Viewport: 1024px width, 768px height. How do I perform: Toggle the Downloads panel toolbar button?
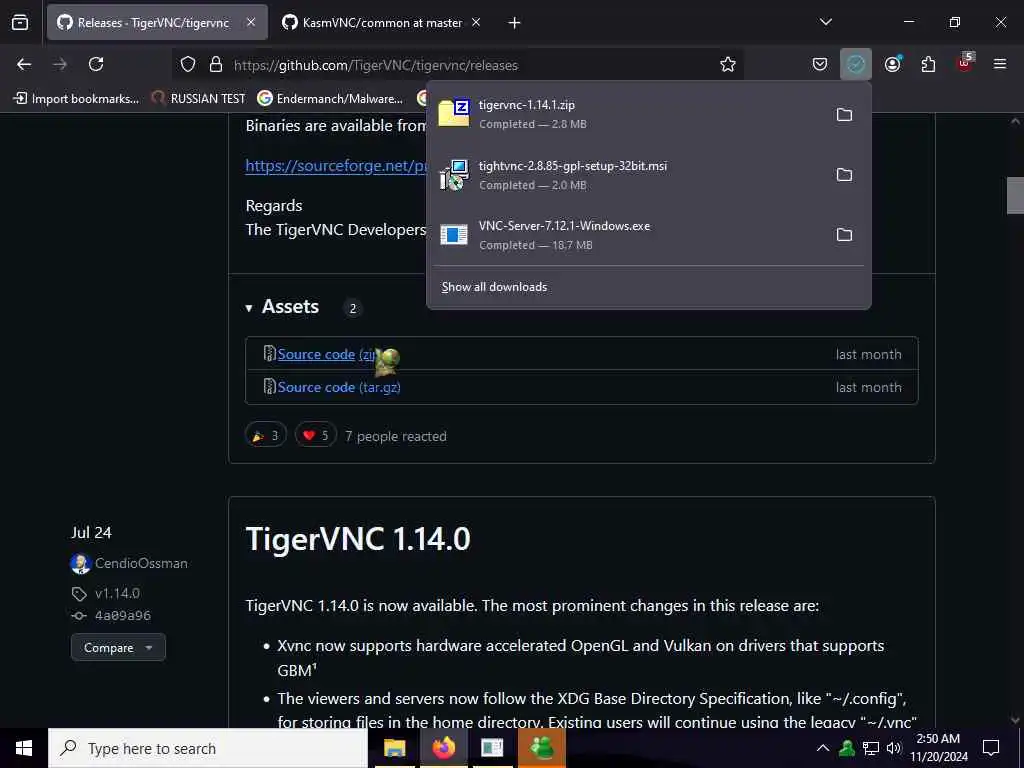pyautogui.click(x=856, y=64)
